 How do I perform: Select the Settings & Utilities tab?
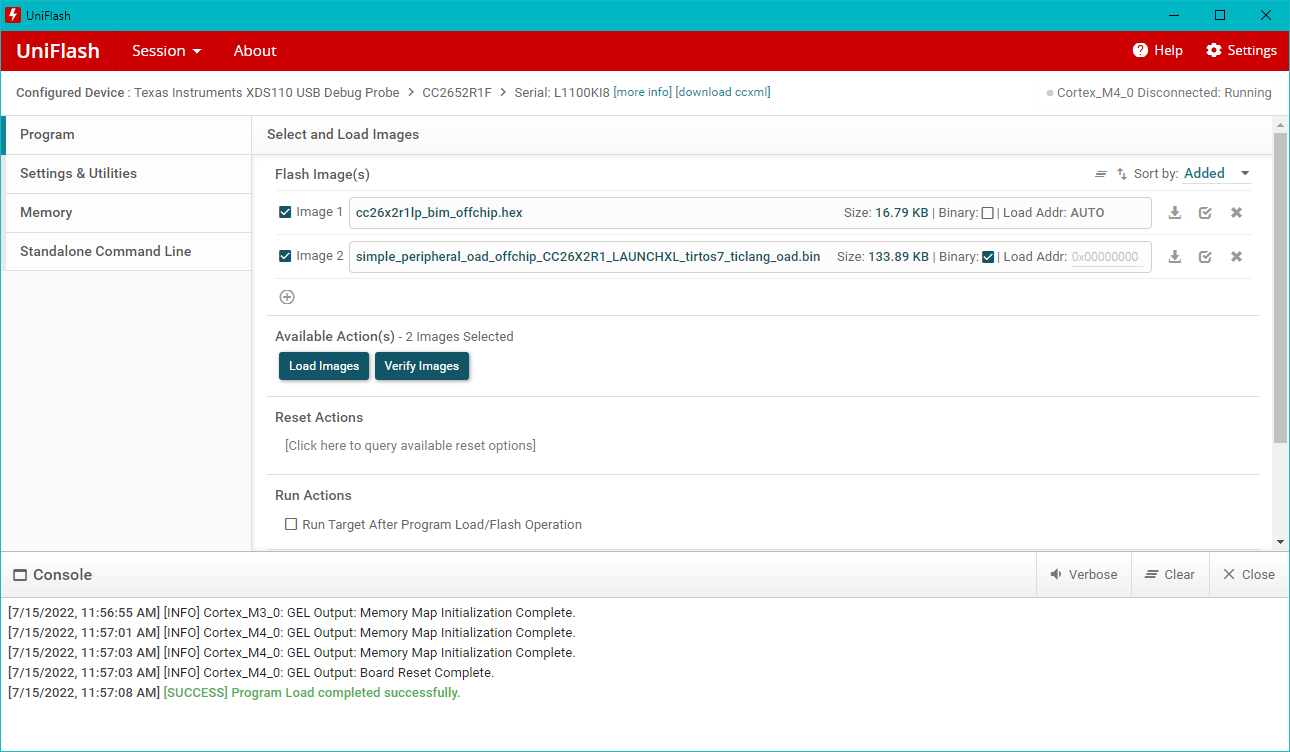point(78,173)
